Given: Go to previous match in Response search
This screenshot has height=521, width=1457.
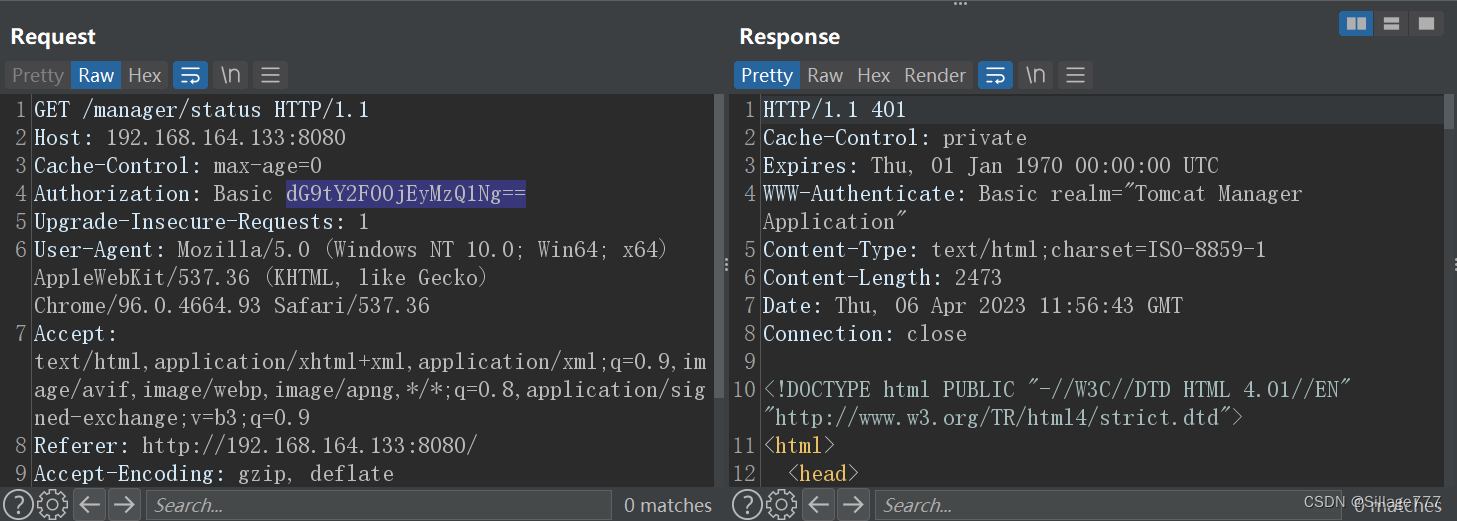Looking at the screenshot, I should 819,505.
